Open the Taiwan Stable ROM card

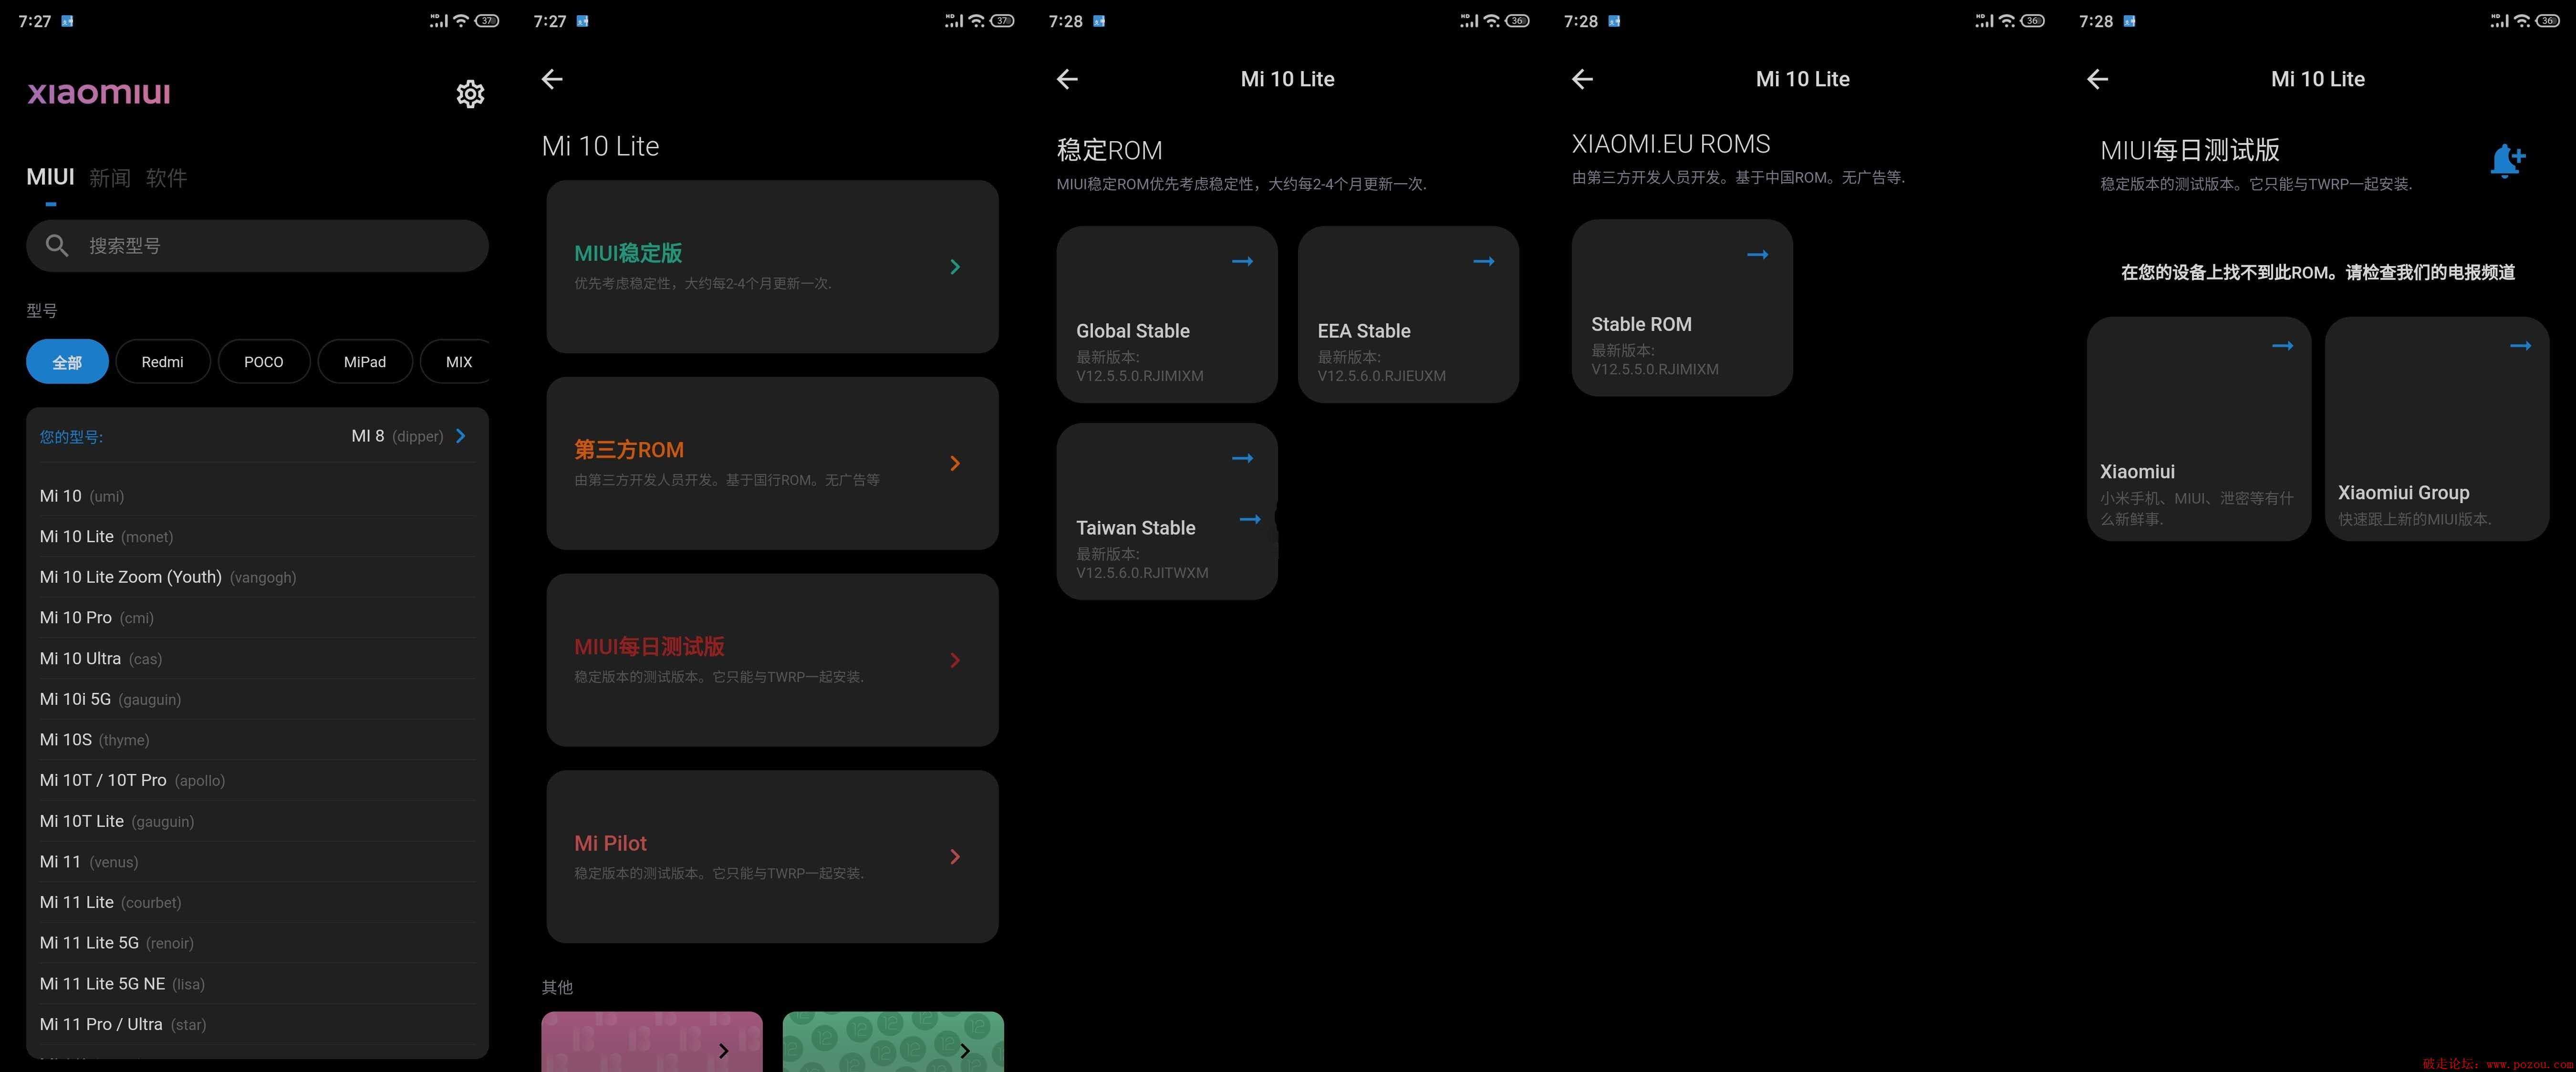pos(1167,511)
